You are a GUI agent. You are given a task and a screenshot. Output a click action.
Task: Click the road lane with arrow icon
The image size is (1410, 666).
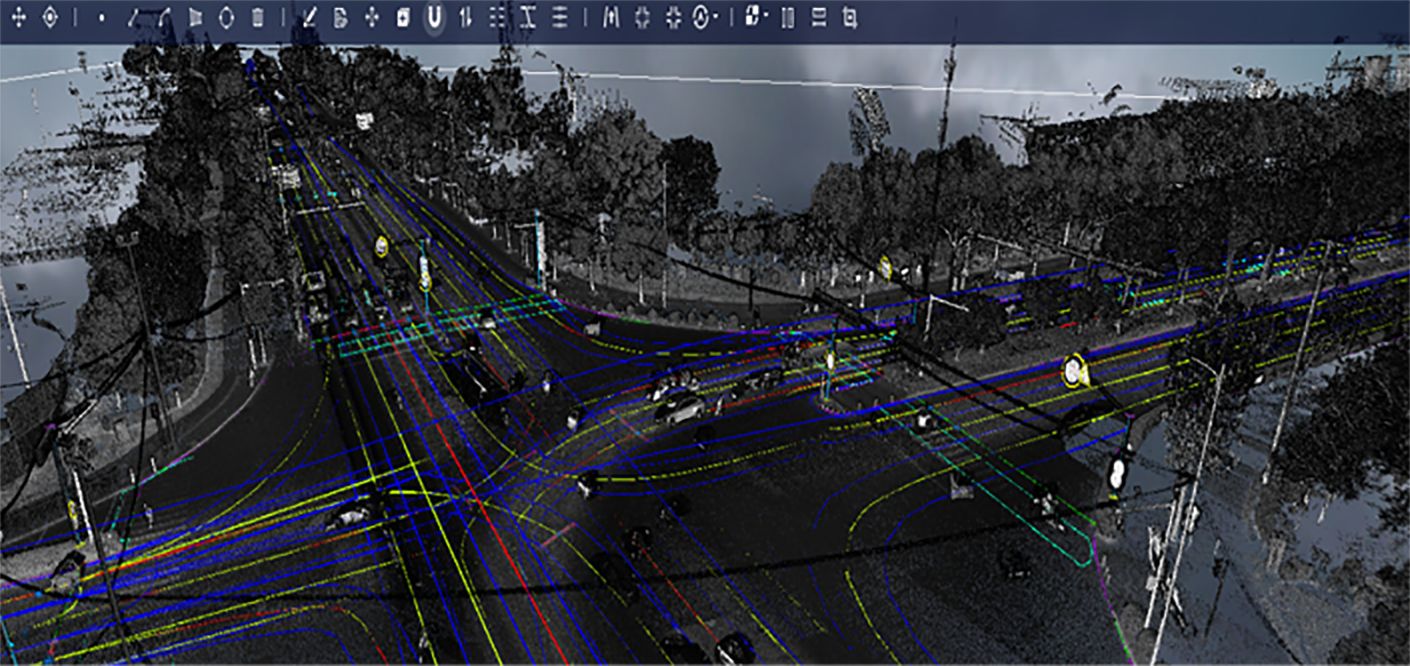point(612,17)
